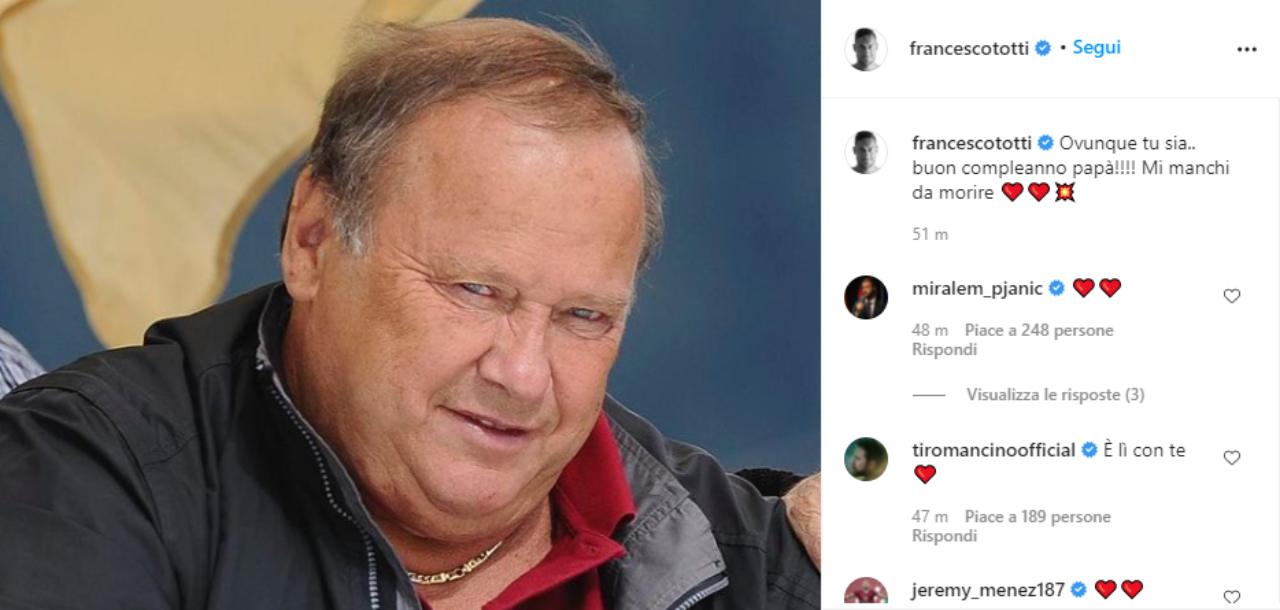Show who liked: Piace a 189 persone
The width and height of the screenshot is (1280, 610).
click(1038, 517)
